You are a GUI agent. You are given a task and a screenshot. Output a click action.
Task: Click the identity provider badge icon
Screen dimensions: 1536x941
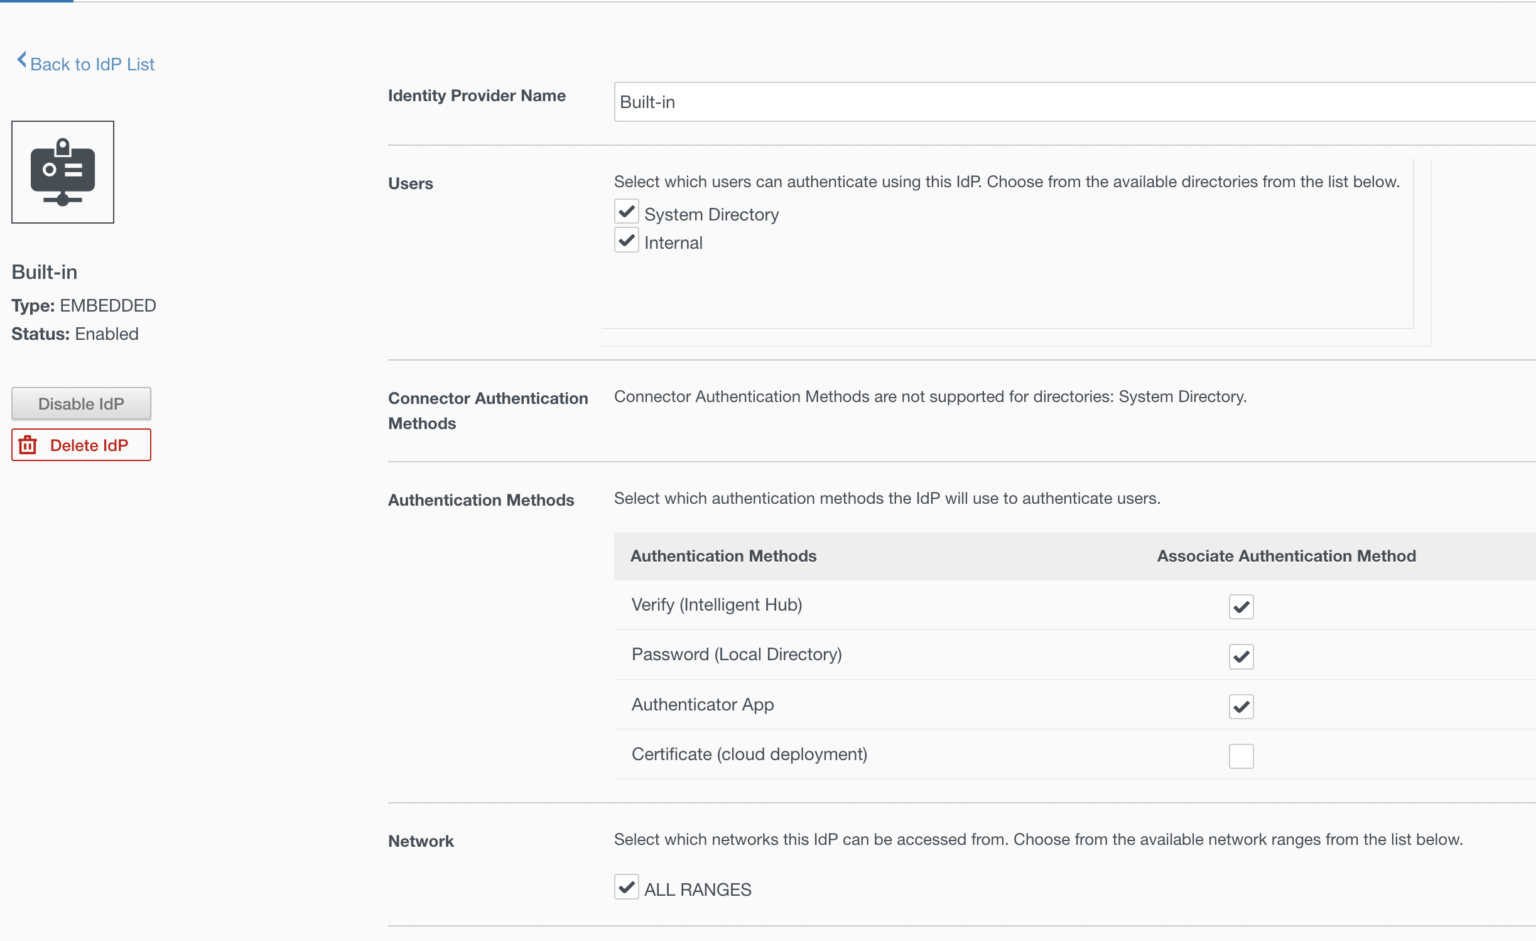(x=62, y=171)
